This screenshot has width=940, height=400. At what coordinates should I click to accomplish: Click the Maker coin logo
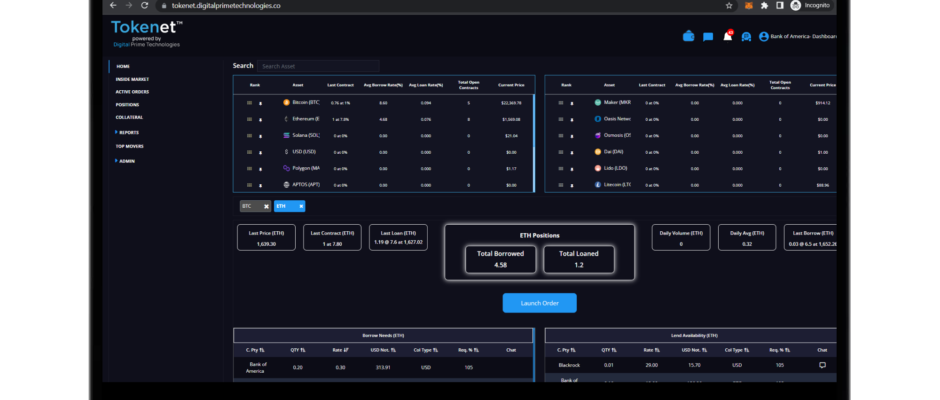(x=598, y=103)
